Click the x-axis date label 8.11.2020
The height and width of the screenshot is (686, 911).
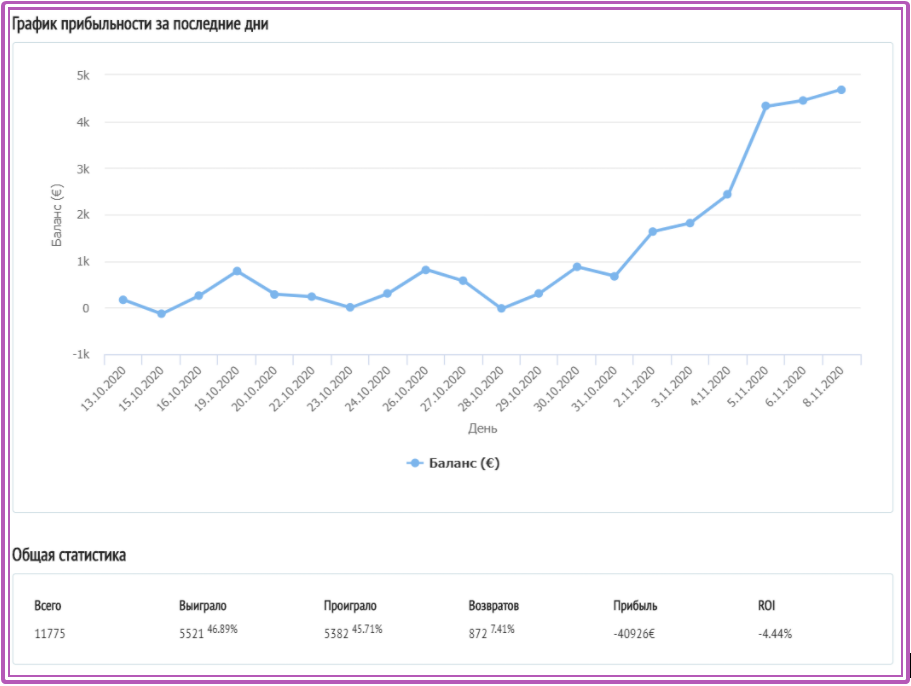(823, 387)
